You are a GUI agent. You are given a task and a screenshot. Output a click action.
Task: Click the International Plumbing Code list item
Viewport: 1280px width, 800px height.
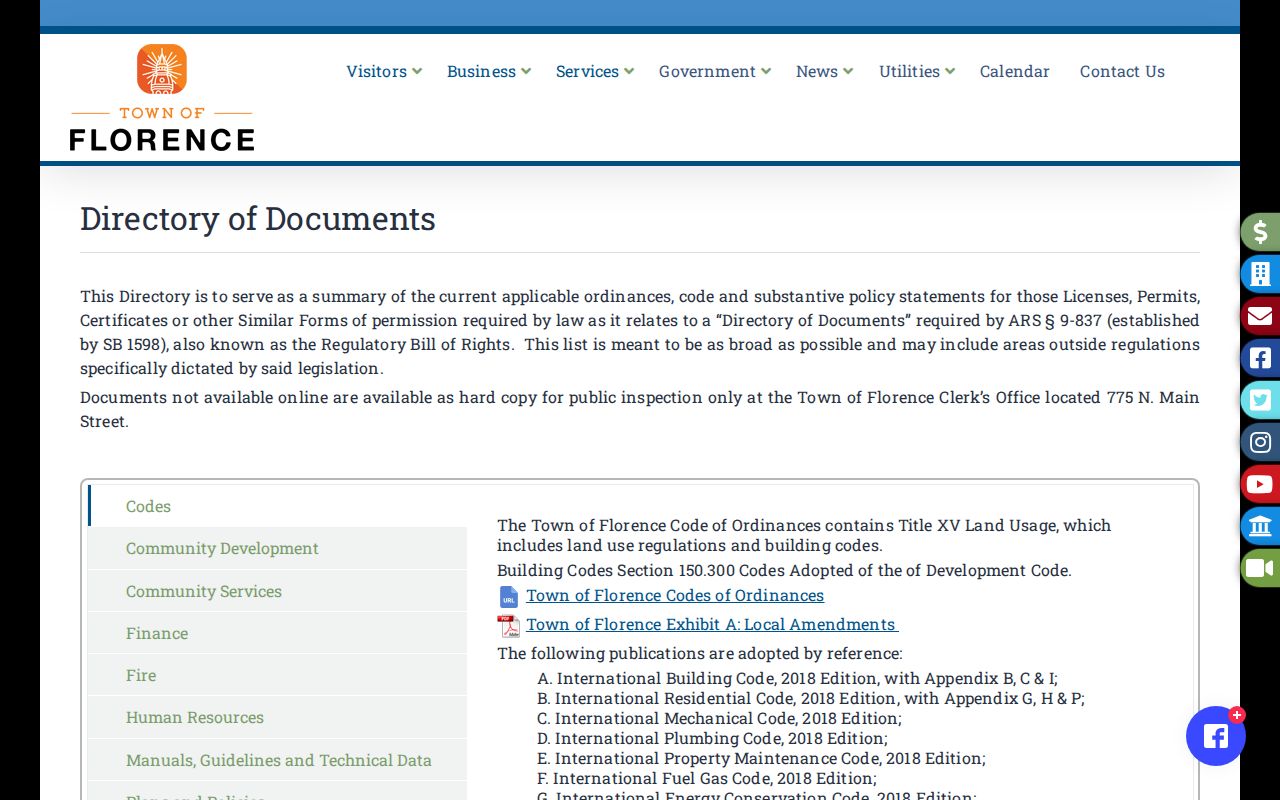(712, 738)
